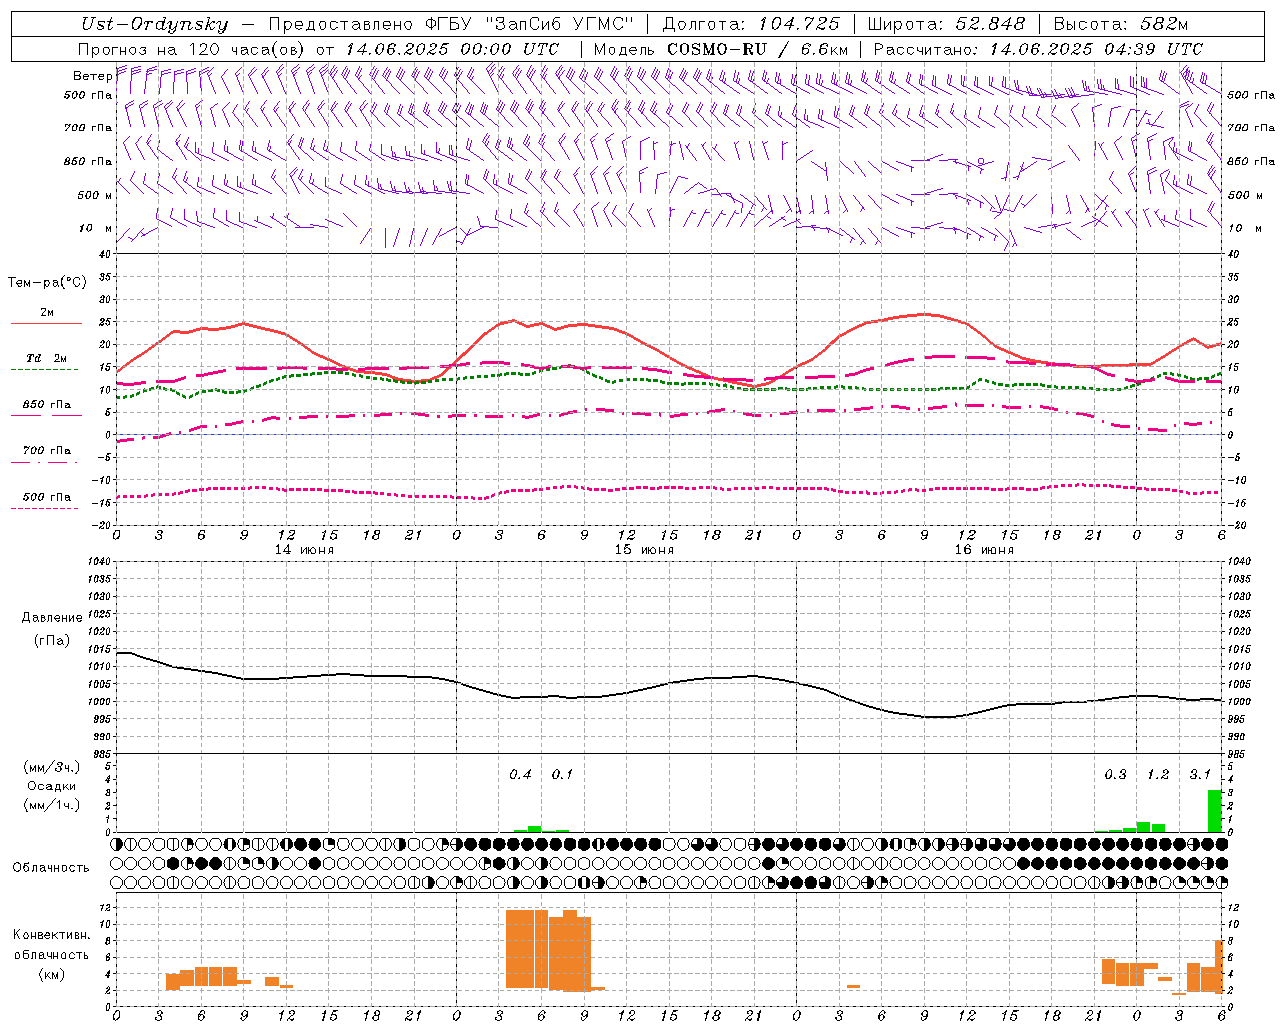The width and height of the screenshot is (1280, 1024).
Task: Click the (мм/1ч.) precipitation unit label
Action: tap(52, 804)
